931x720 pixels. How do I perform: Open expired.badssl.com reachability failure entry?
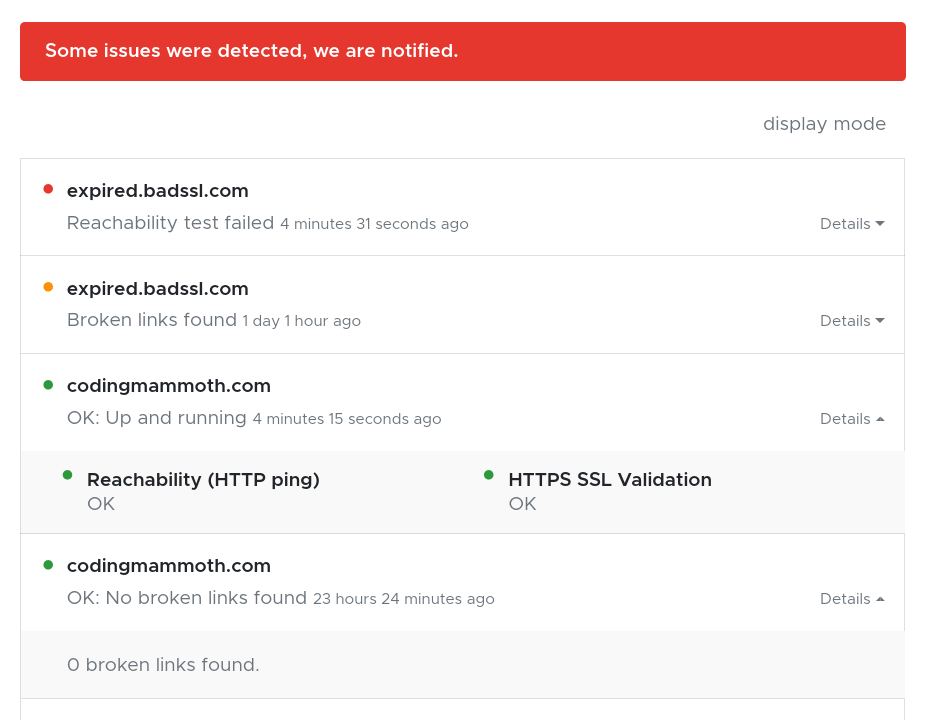click(x=158, y=191)
